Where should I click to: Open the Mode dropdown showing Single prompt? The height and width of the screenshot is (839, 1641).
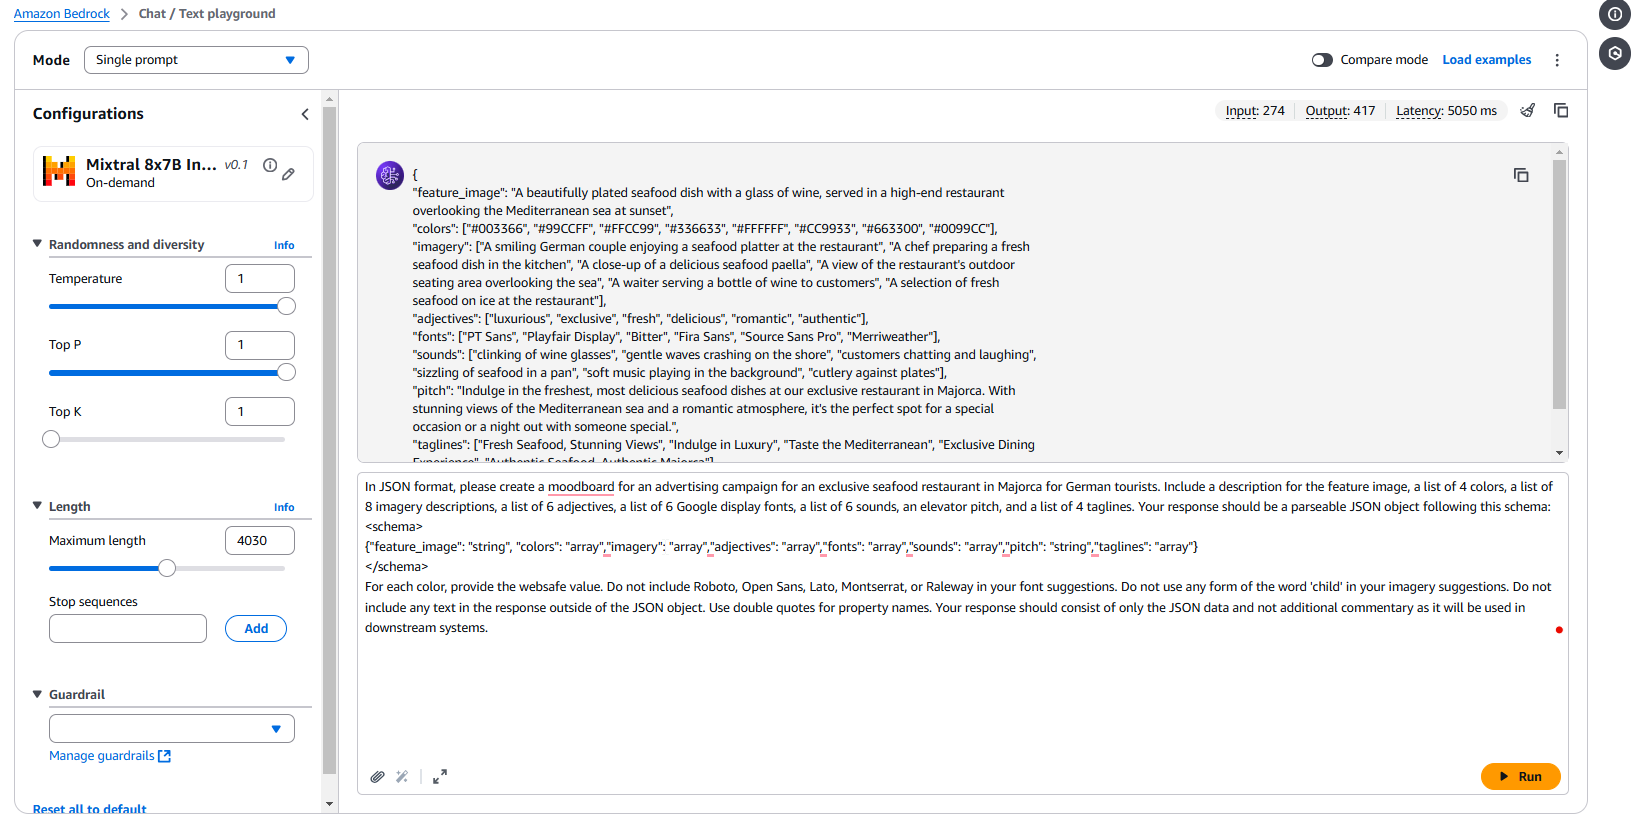(x=196, y=60)
